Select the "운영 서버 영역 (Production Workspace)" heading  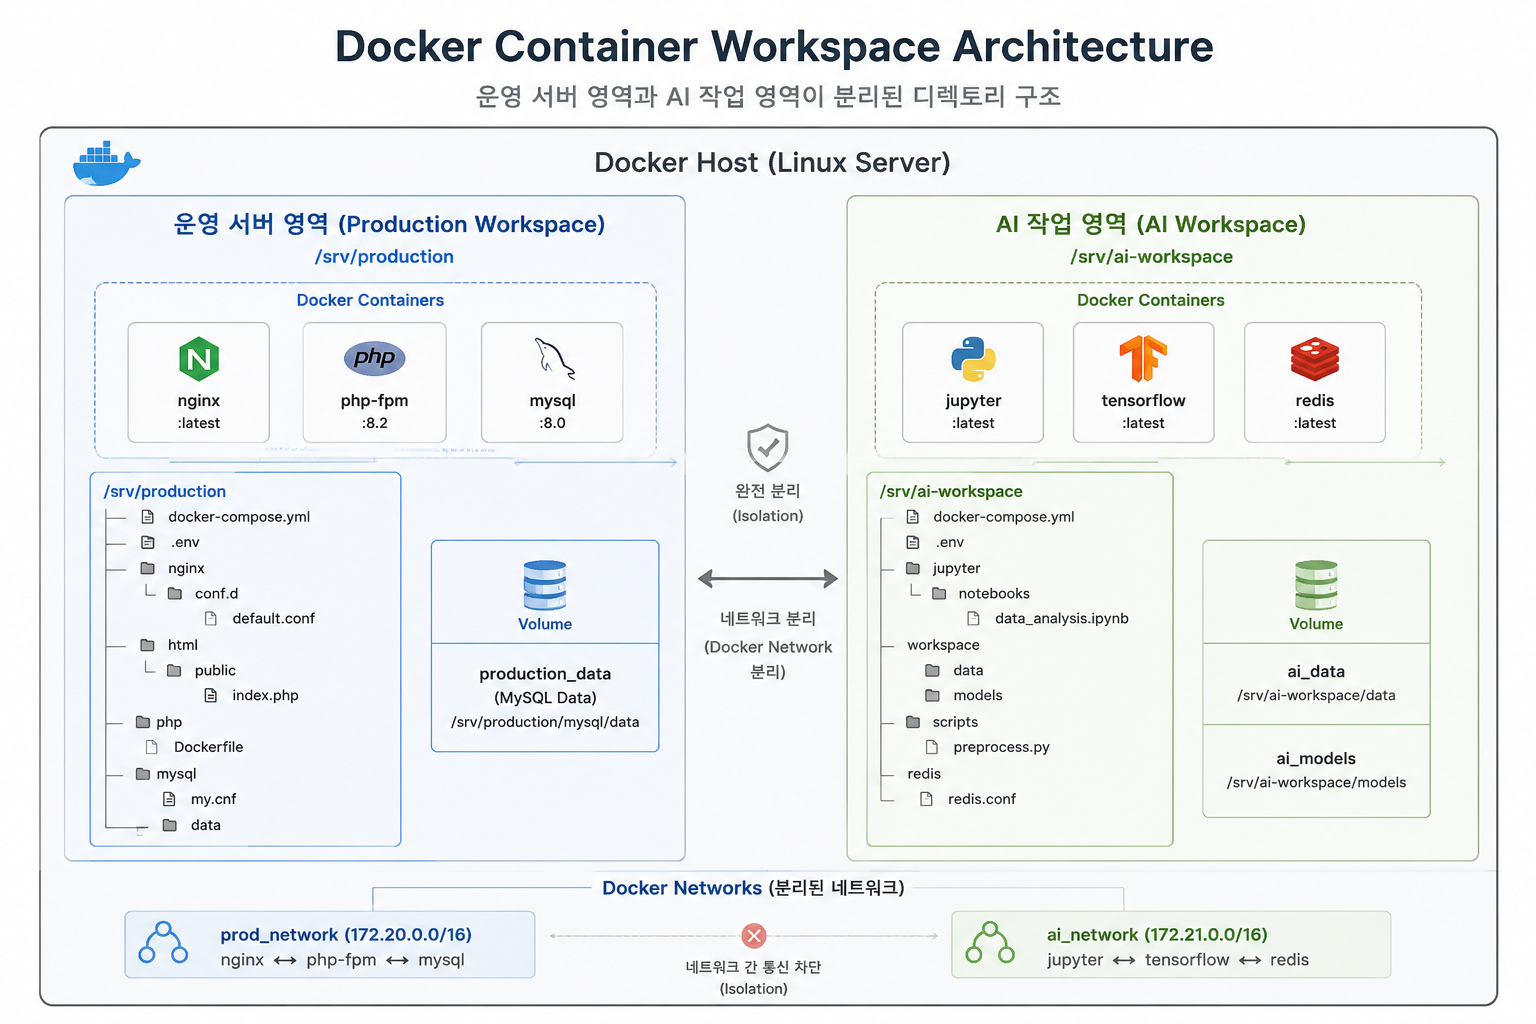coord(389,224)
